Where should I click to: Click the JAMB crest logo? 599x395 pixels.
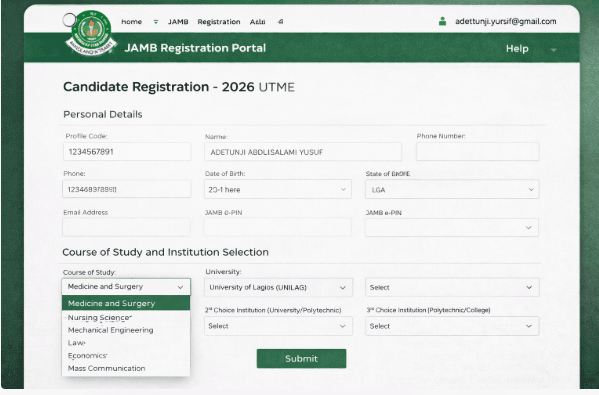[x=91, y=33]
